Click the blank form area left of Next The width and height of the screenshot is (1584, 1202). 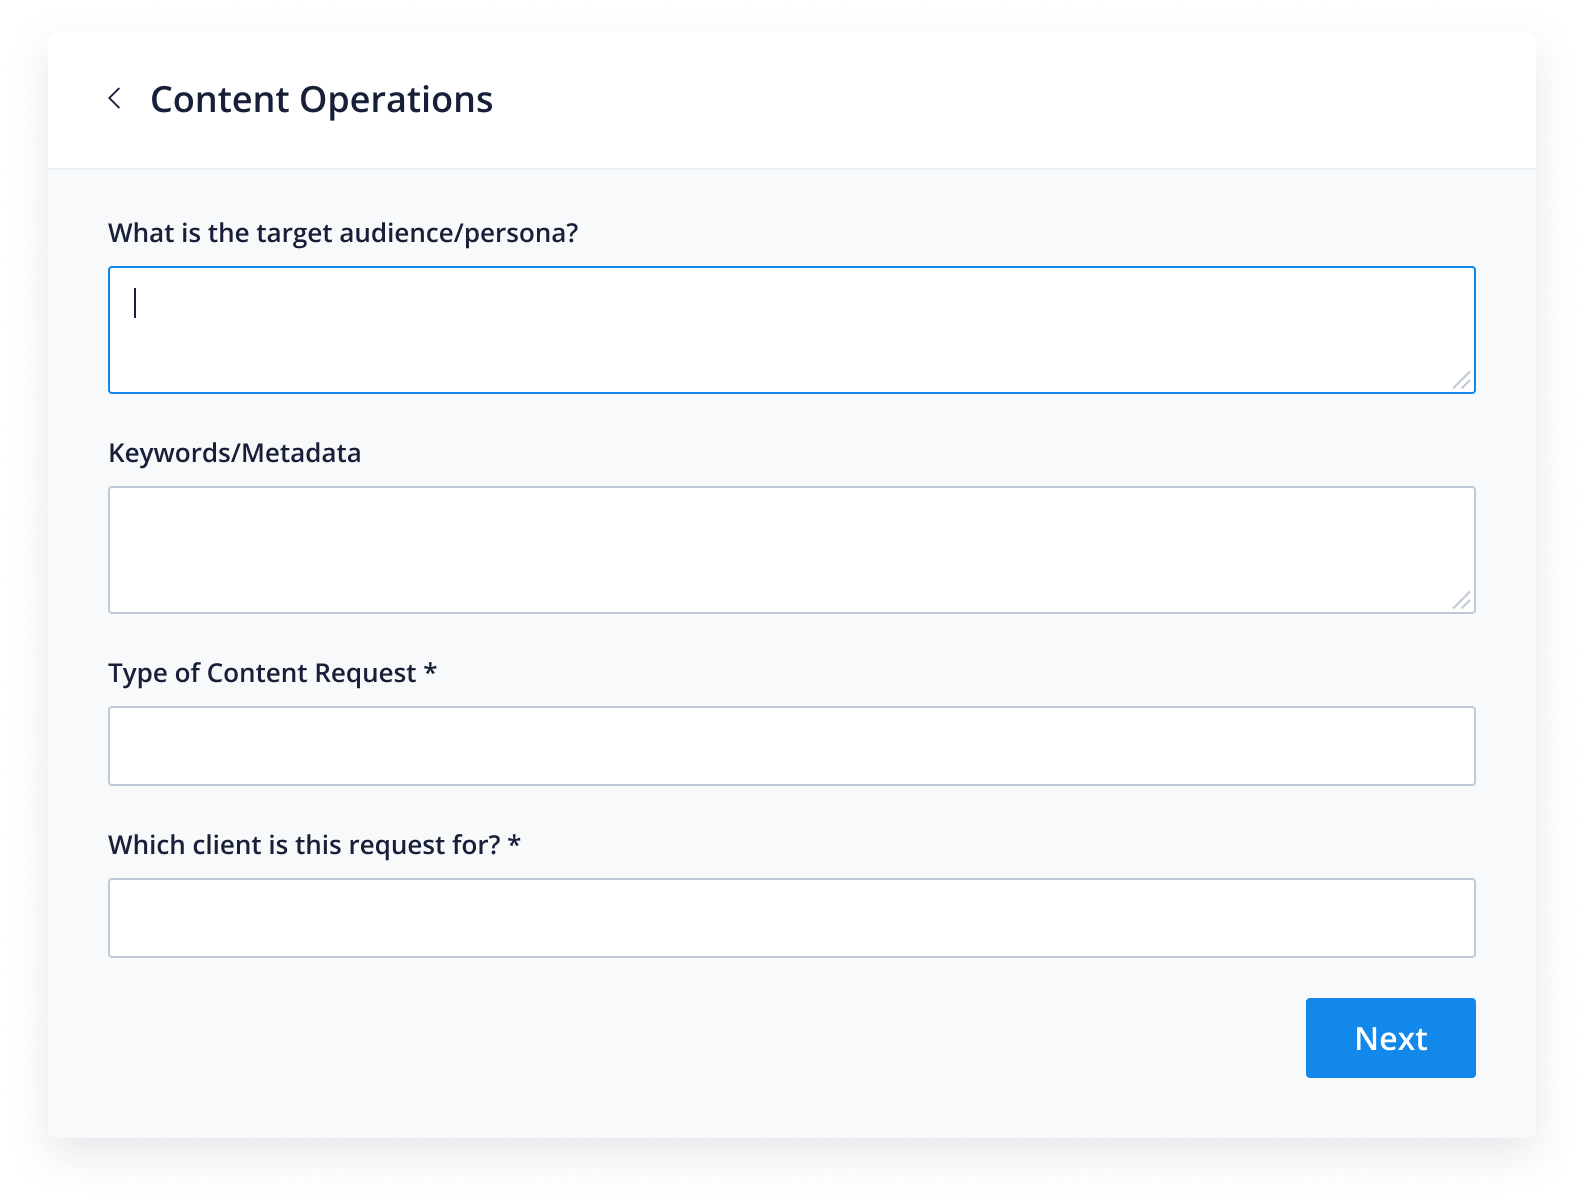pyautogui.click(x=700, y=1038)
